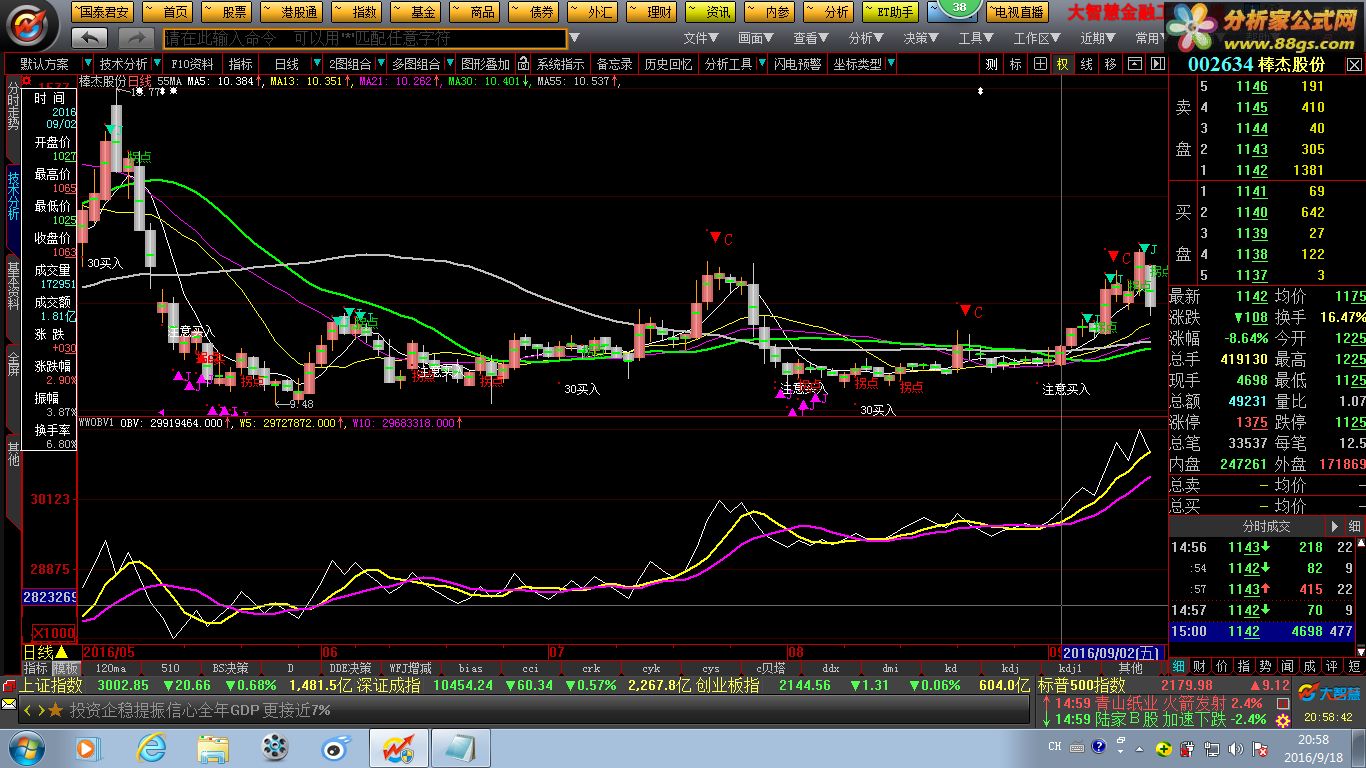1366x768 pixels.
Task: Click the 大智慧 logo in the status bar
Action: click(x=1330, y=693)
